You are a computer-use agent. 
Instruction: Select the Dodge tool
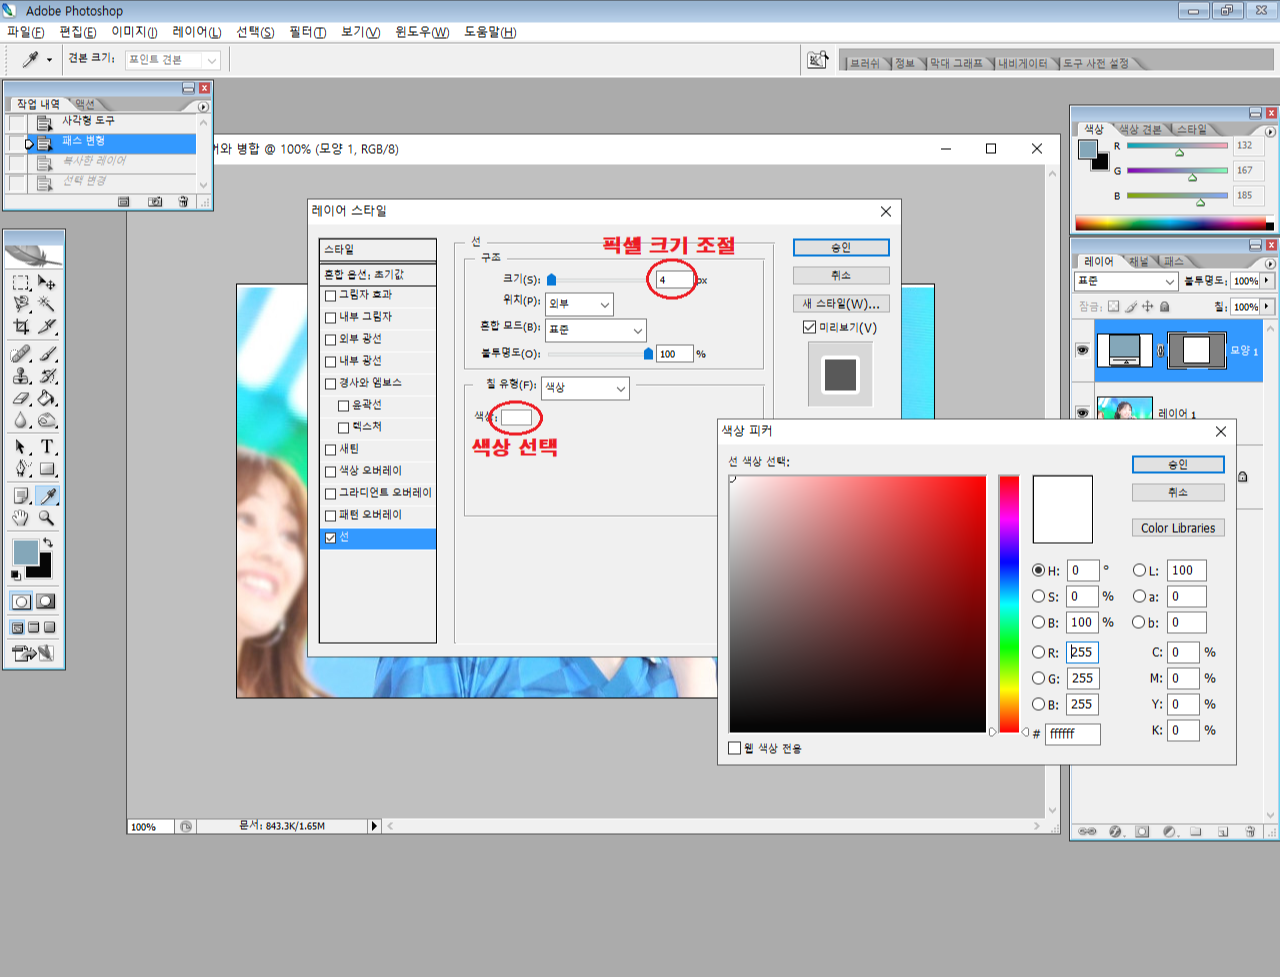click(46, 420)
